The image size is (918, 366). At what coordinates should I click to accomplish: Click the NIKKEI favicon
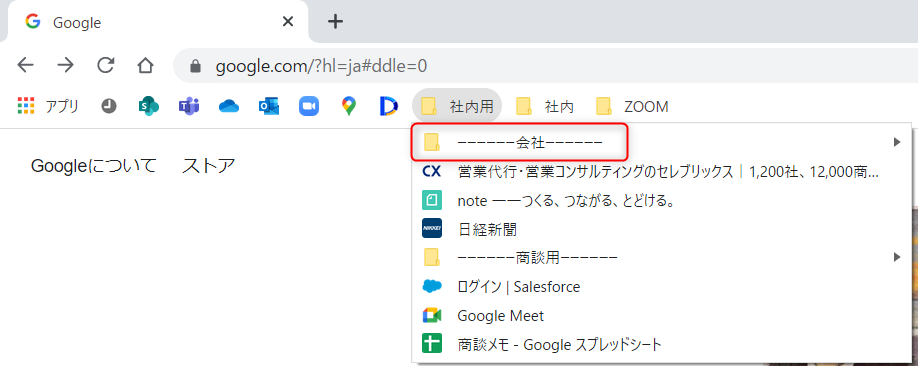431,228
